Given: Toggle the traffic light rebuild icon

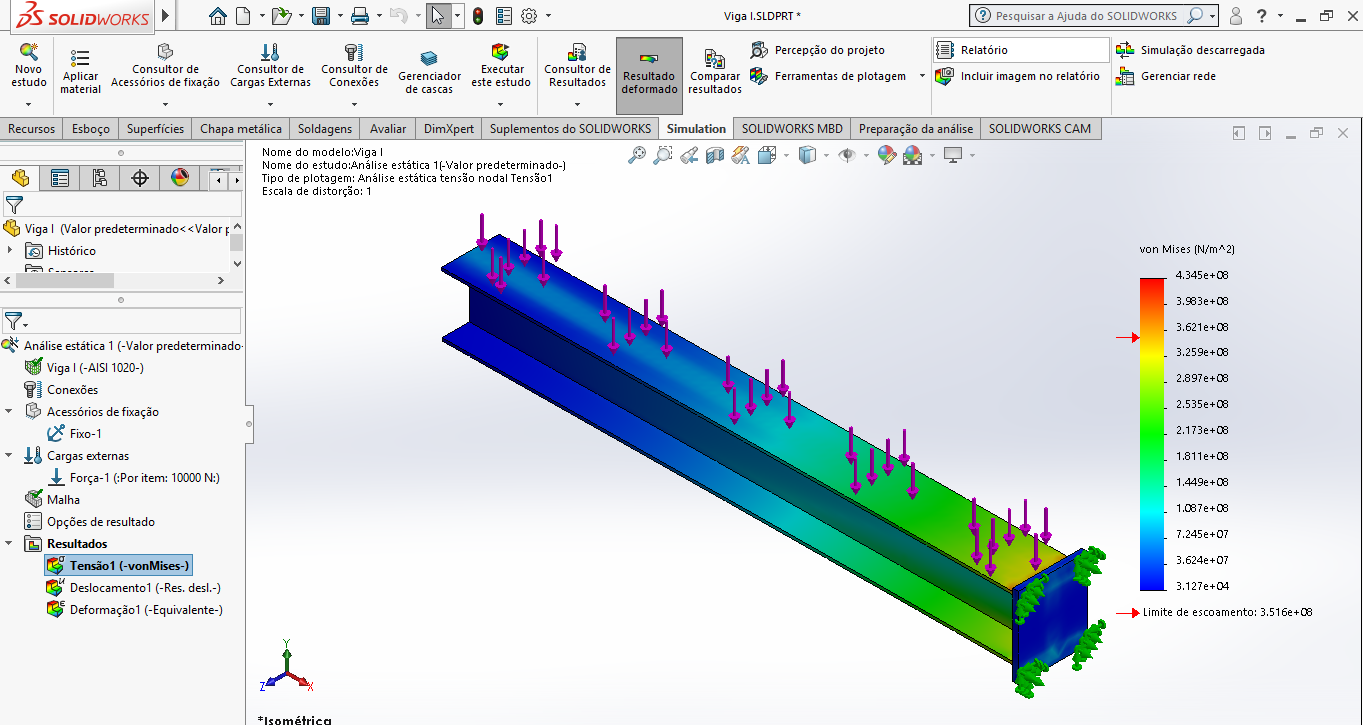Looking at the screenshot, I should click(478, 16).
